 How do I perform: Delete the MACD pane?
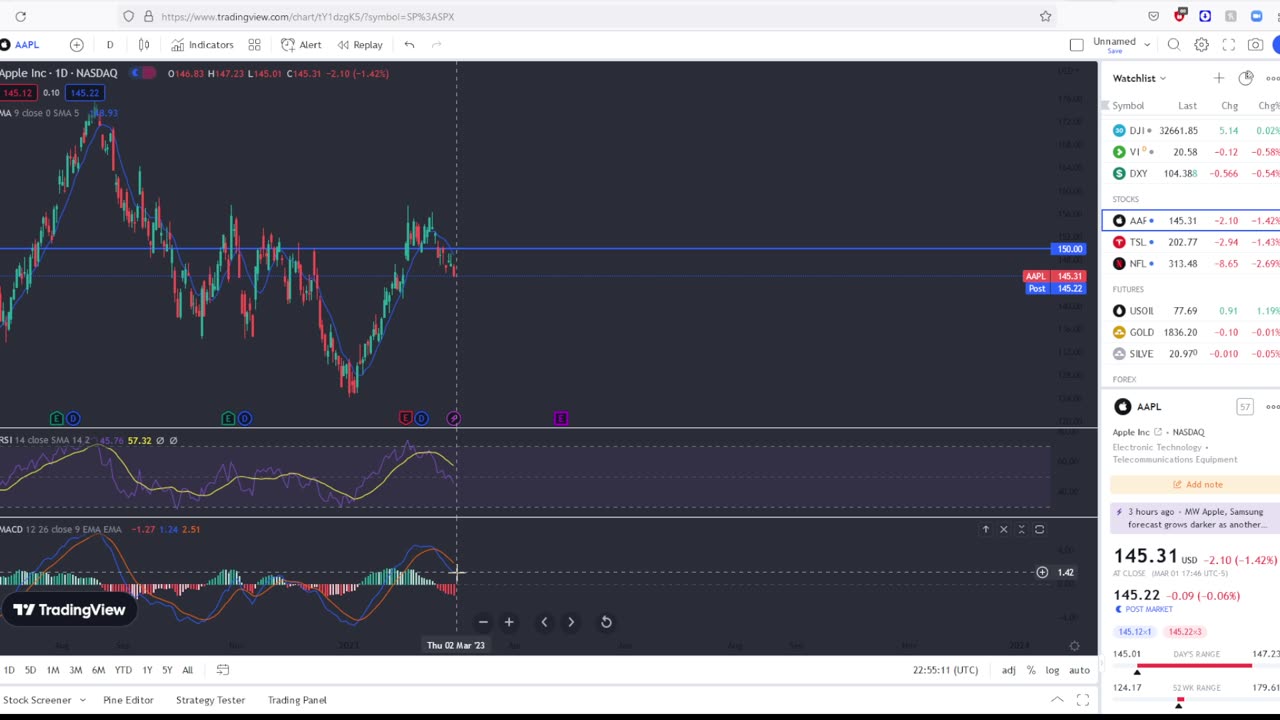[x=1003, y=529]
